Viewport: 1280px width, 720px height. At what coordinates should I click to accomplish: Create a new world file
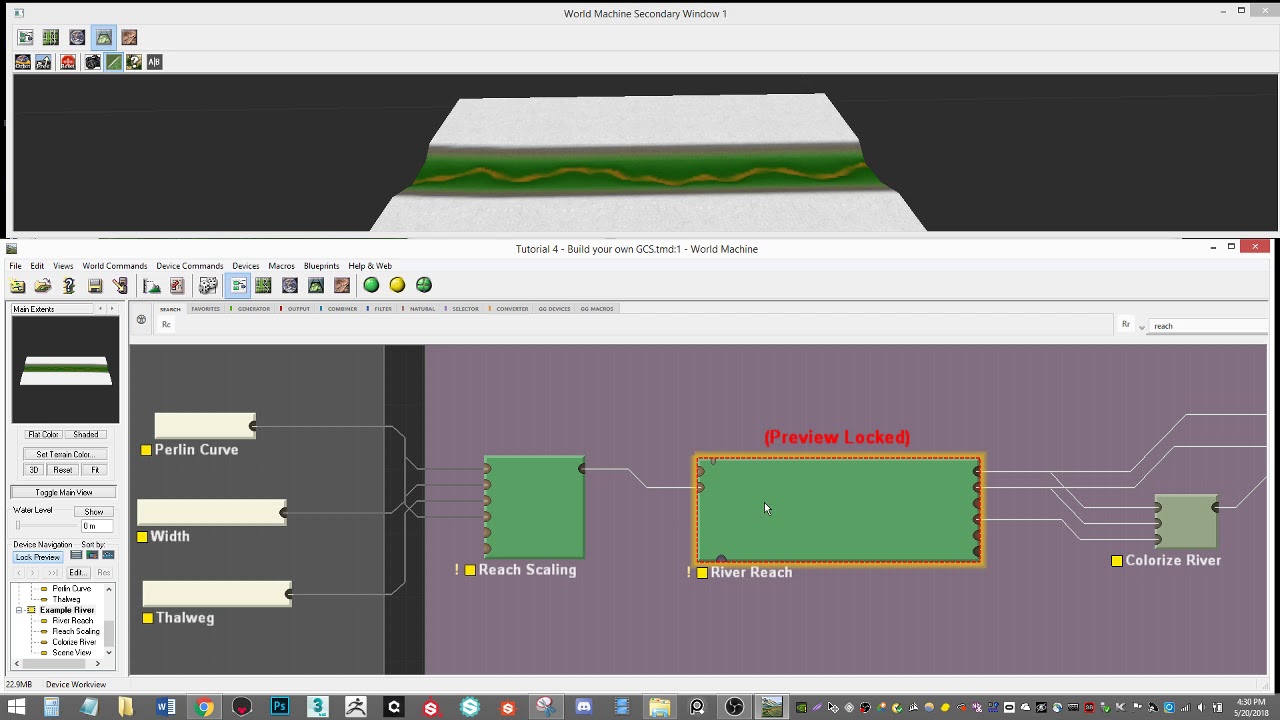pyautogui.click(x=18, y=286)
